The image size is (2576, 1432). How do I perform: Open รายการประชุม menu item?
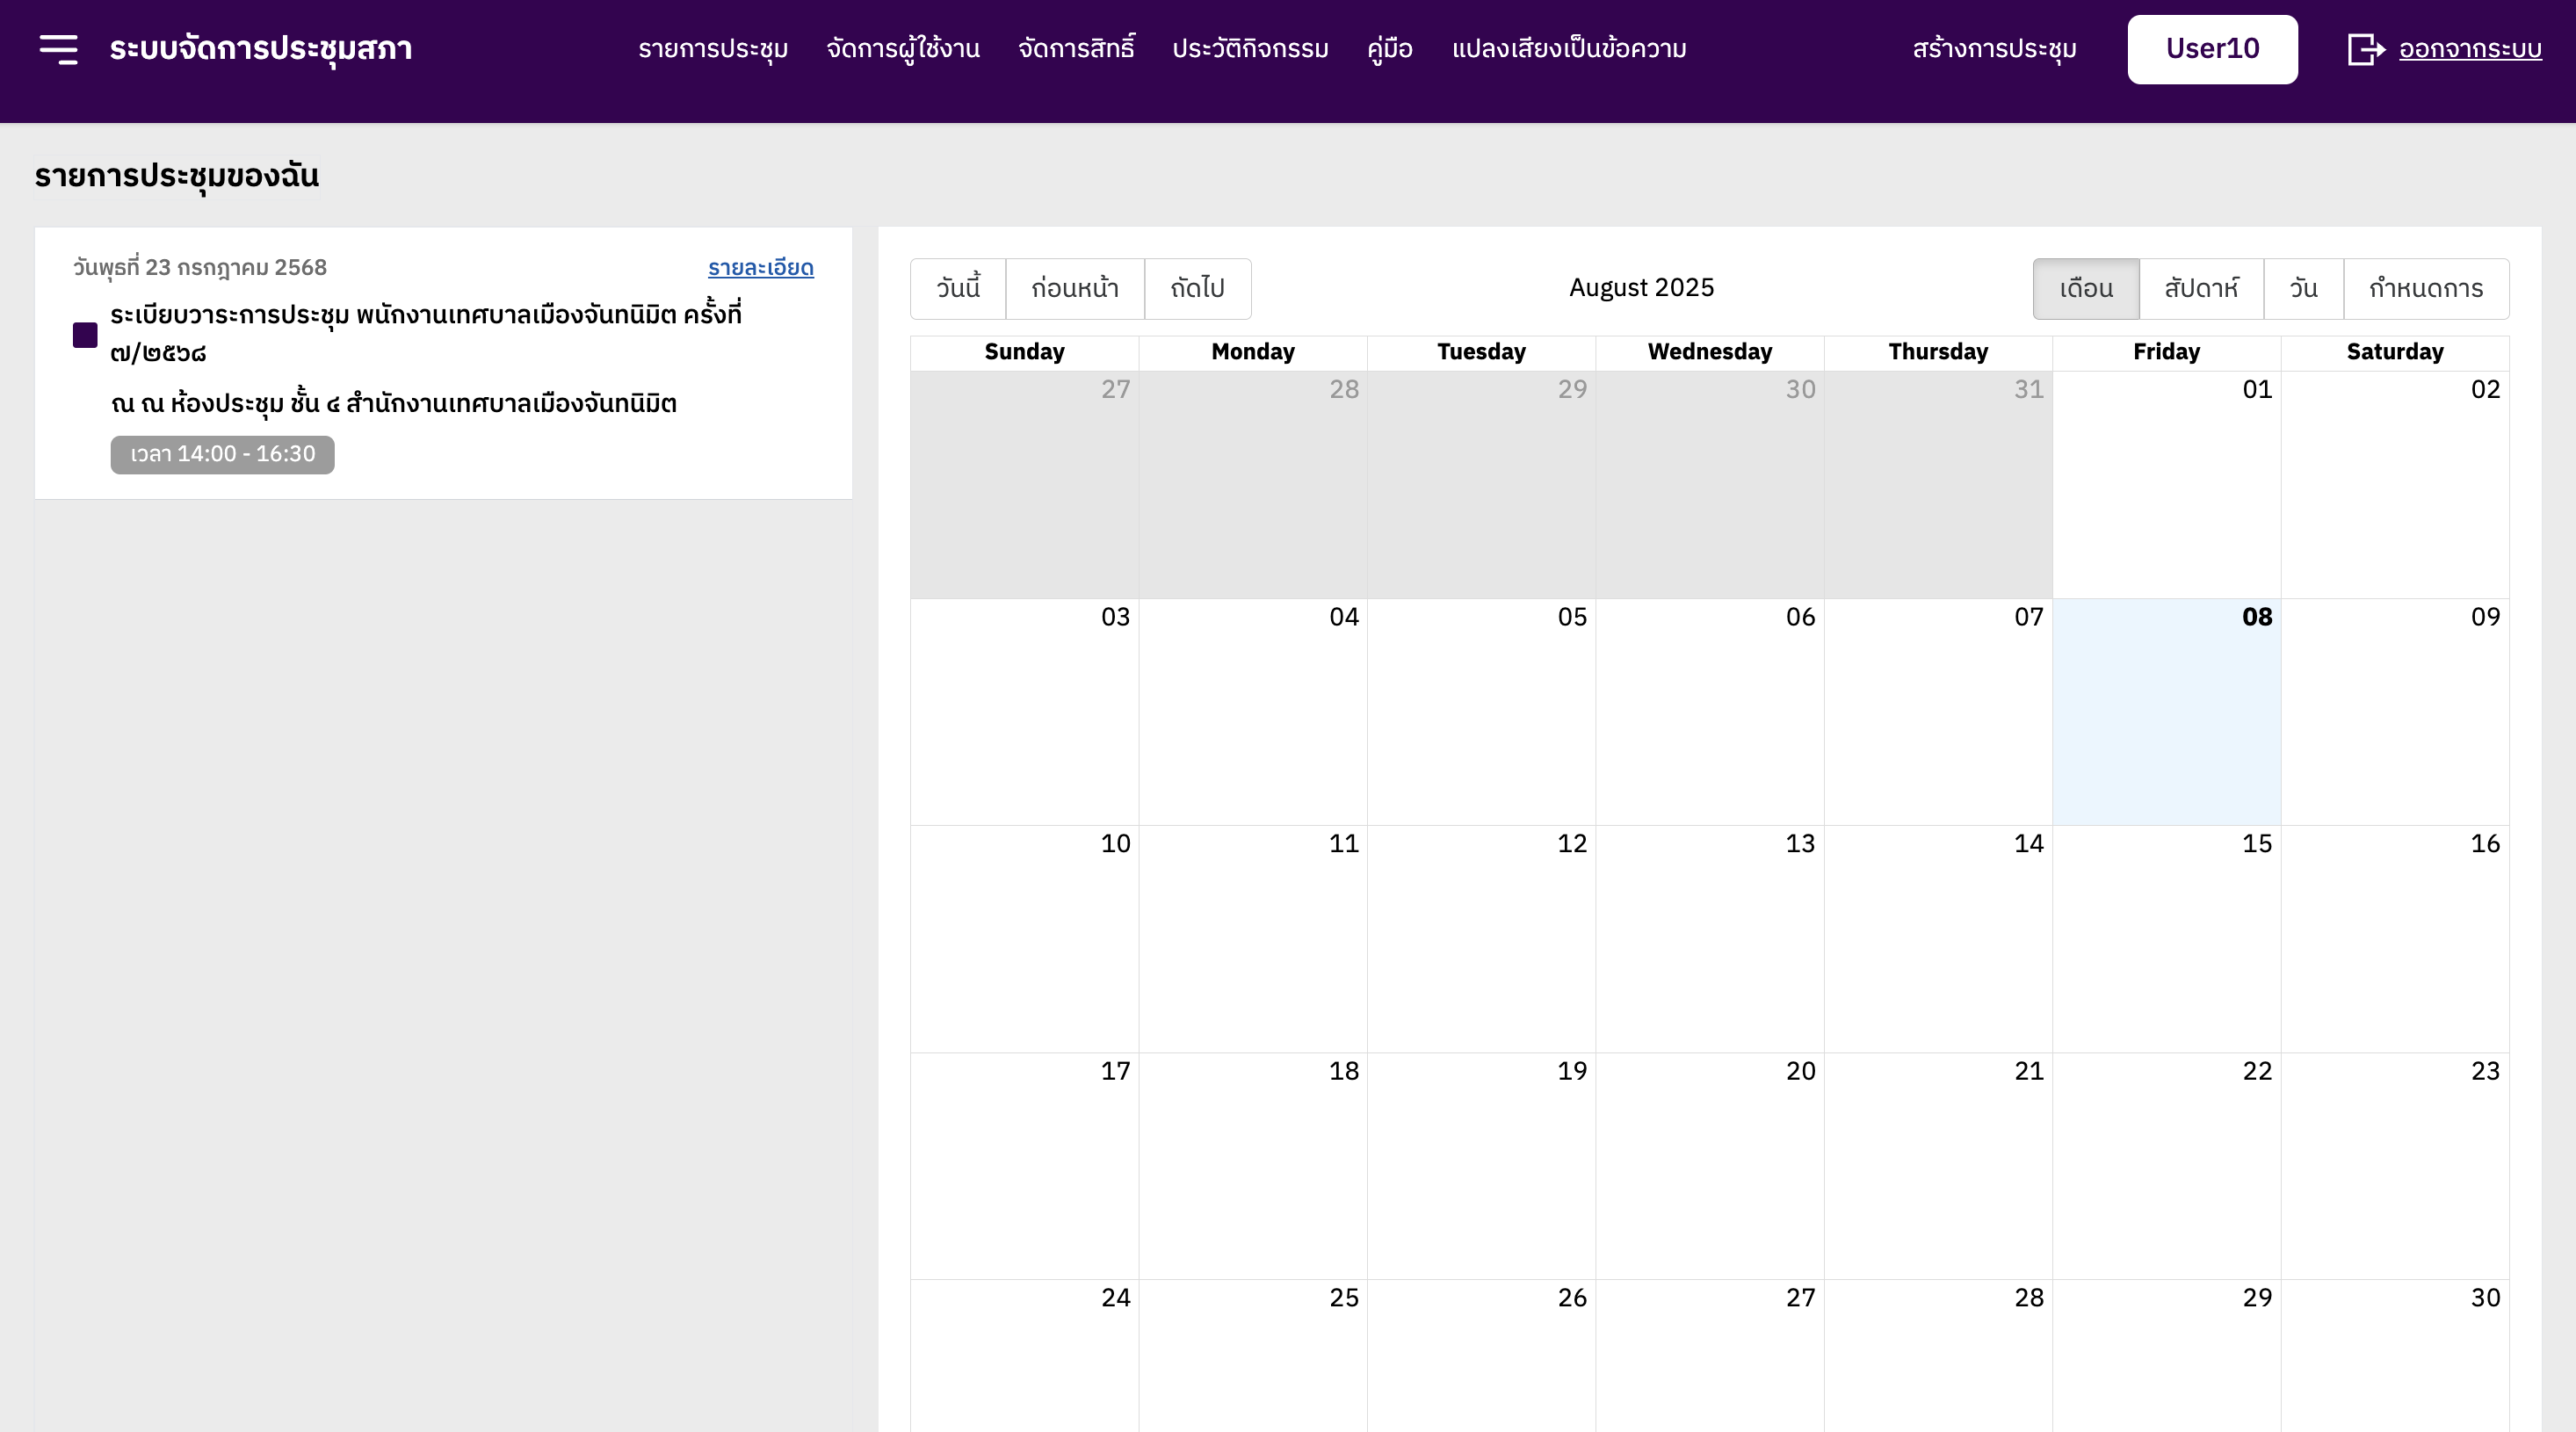tap(713, 49)
